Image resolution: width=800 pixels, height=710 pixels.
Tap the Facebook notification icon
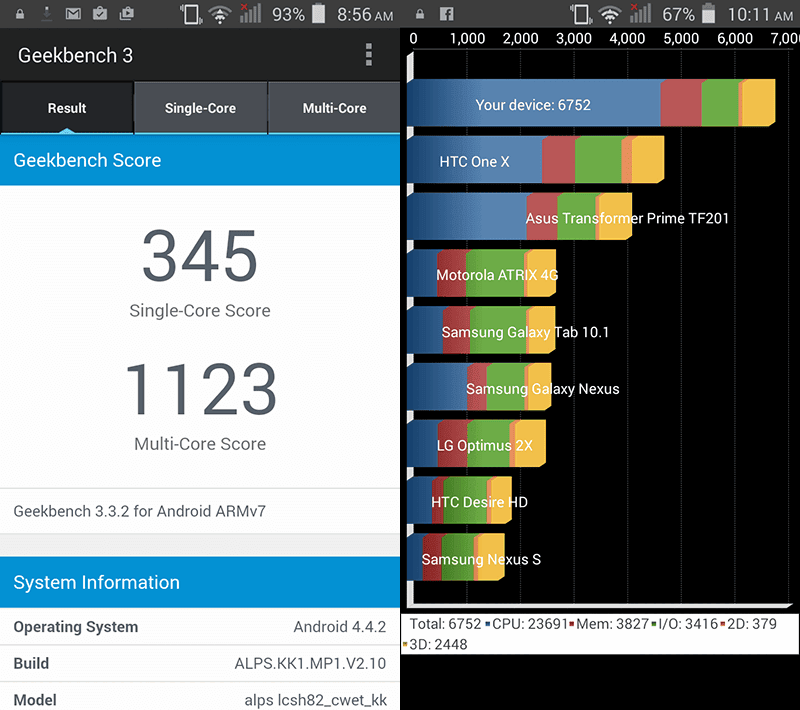pos(446,14)
